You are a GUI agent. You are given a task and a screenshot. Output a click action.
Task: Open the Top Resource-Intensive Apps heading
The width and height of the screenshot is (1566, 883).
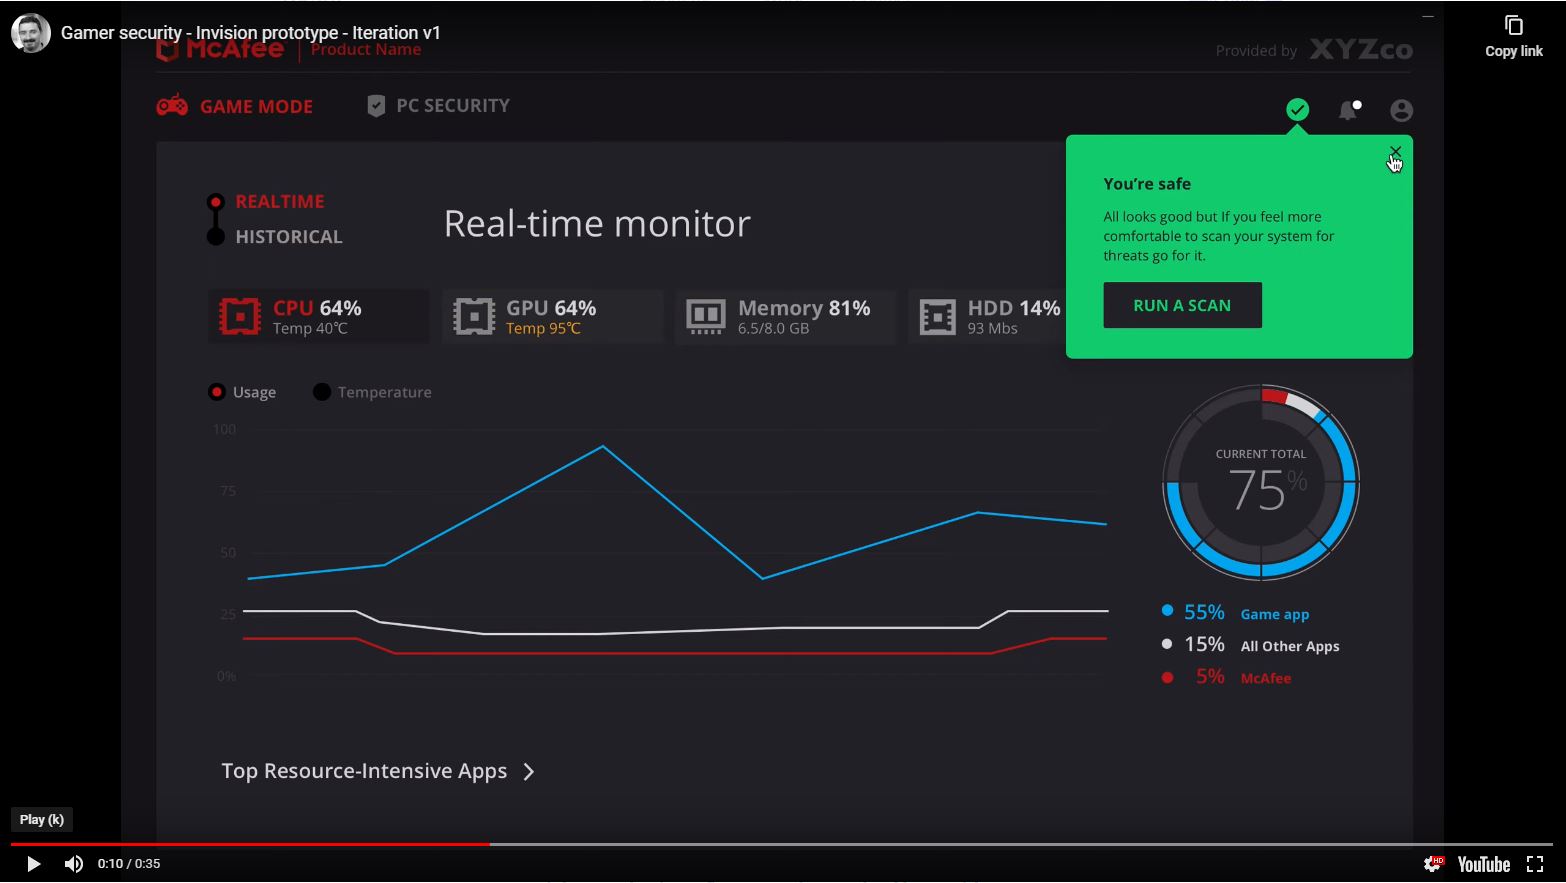pyautogui.click(x=364, y=771)
